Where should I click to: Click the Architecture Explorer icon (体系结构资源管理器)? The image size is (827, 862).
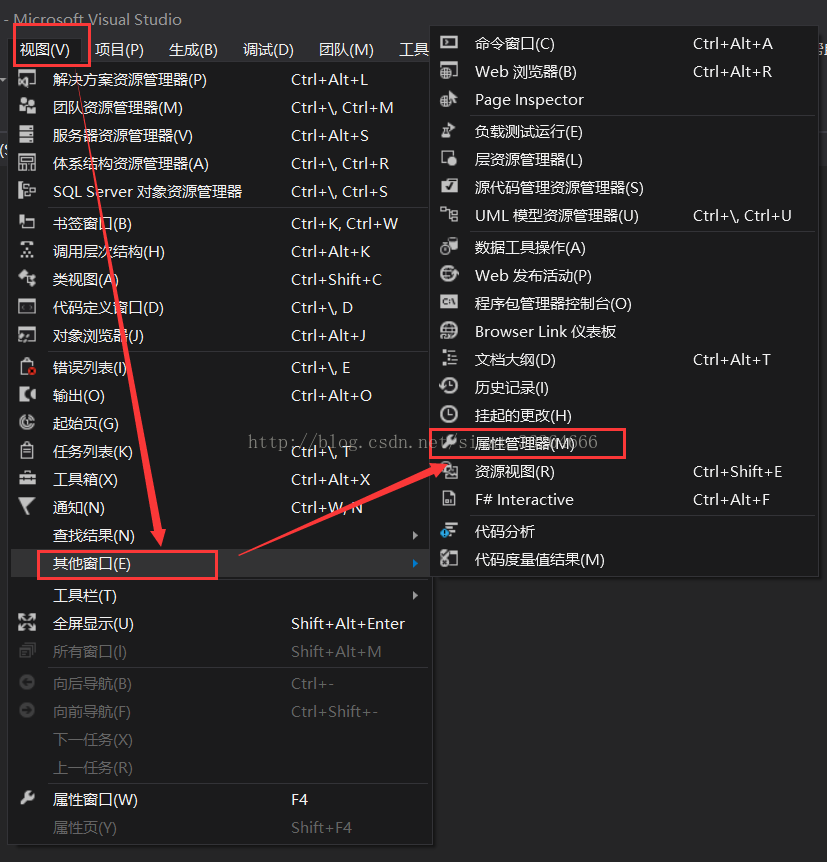(27, 163)
